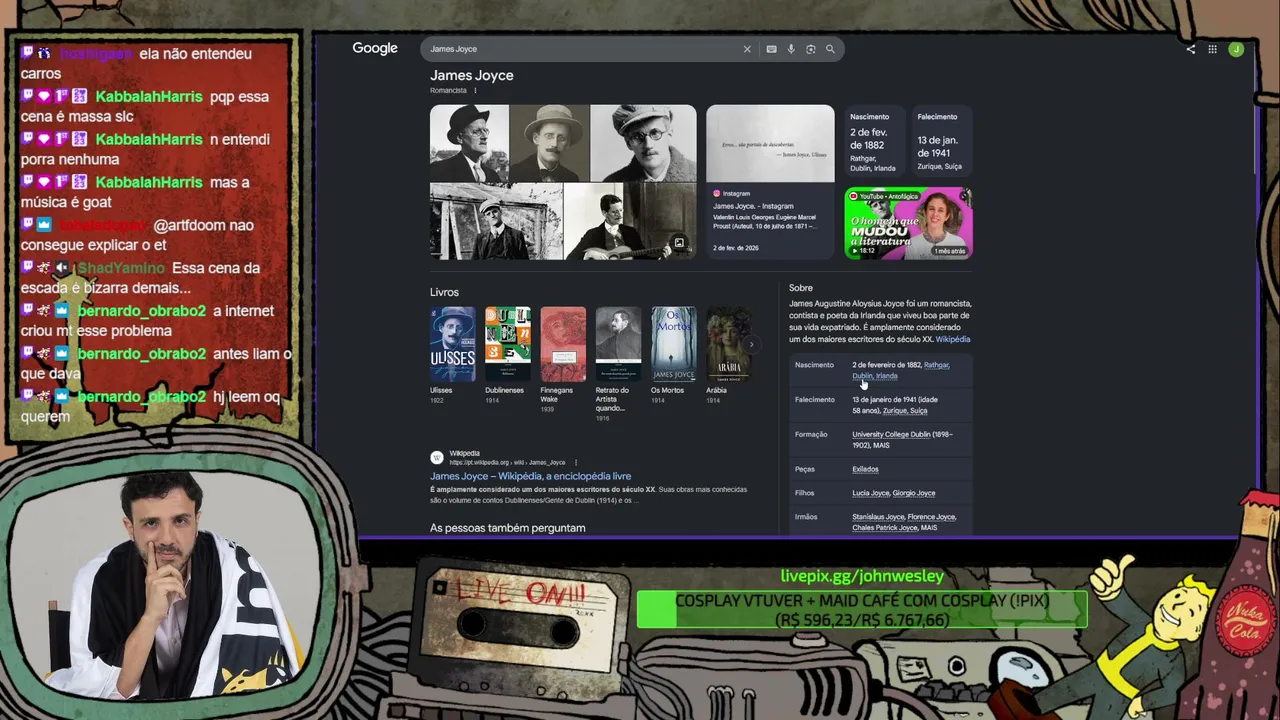1280x720 pixels.
Task: Expand MAIS in the Formação row
Action: coord(881,445)
